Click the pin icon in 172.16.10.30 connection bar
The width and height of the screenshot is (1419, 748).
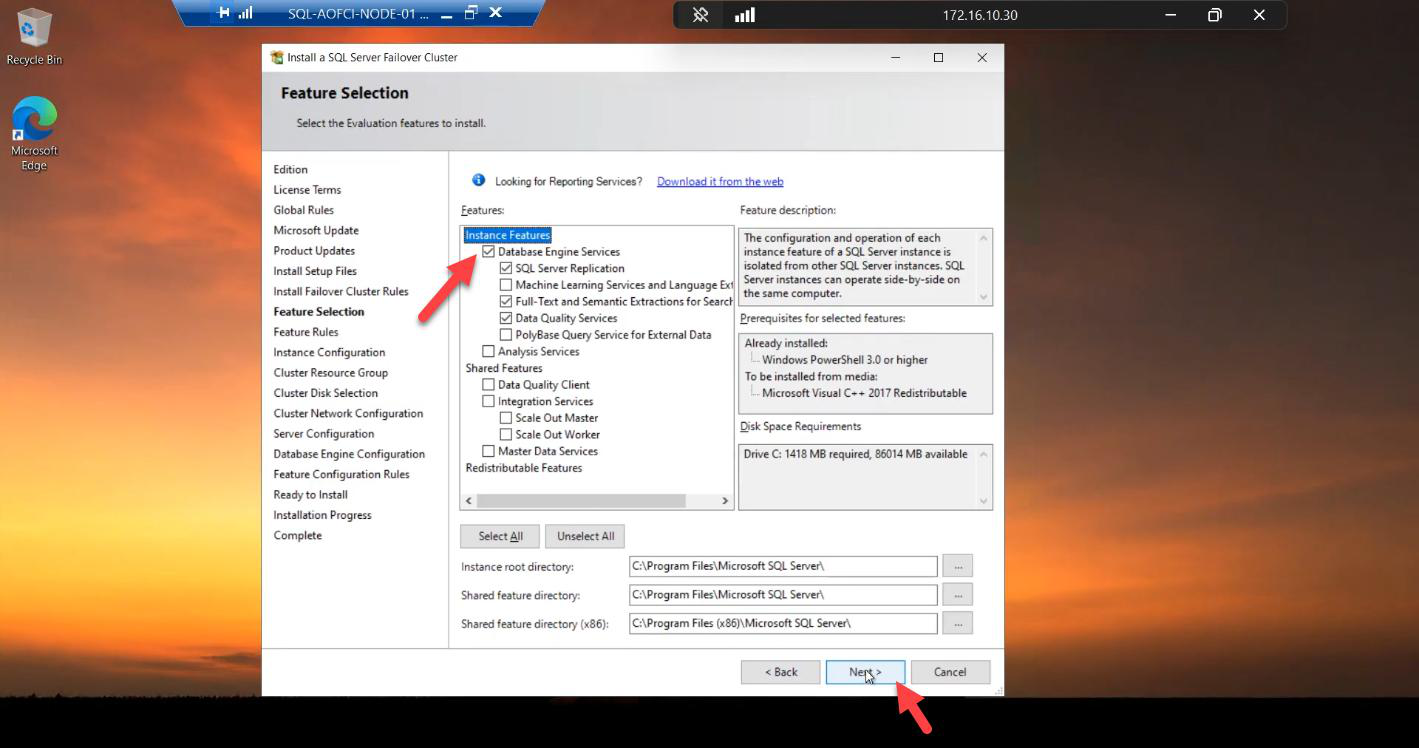pos(701,15)
